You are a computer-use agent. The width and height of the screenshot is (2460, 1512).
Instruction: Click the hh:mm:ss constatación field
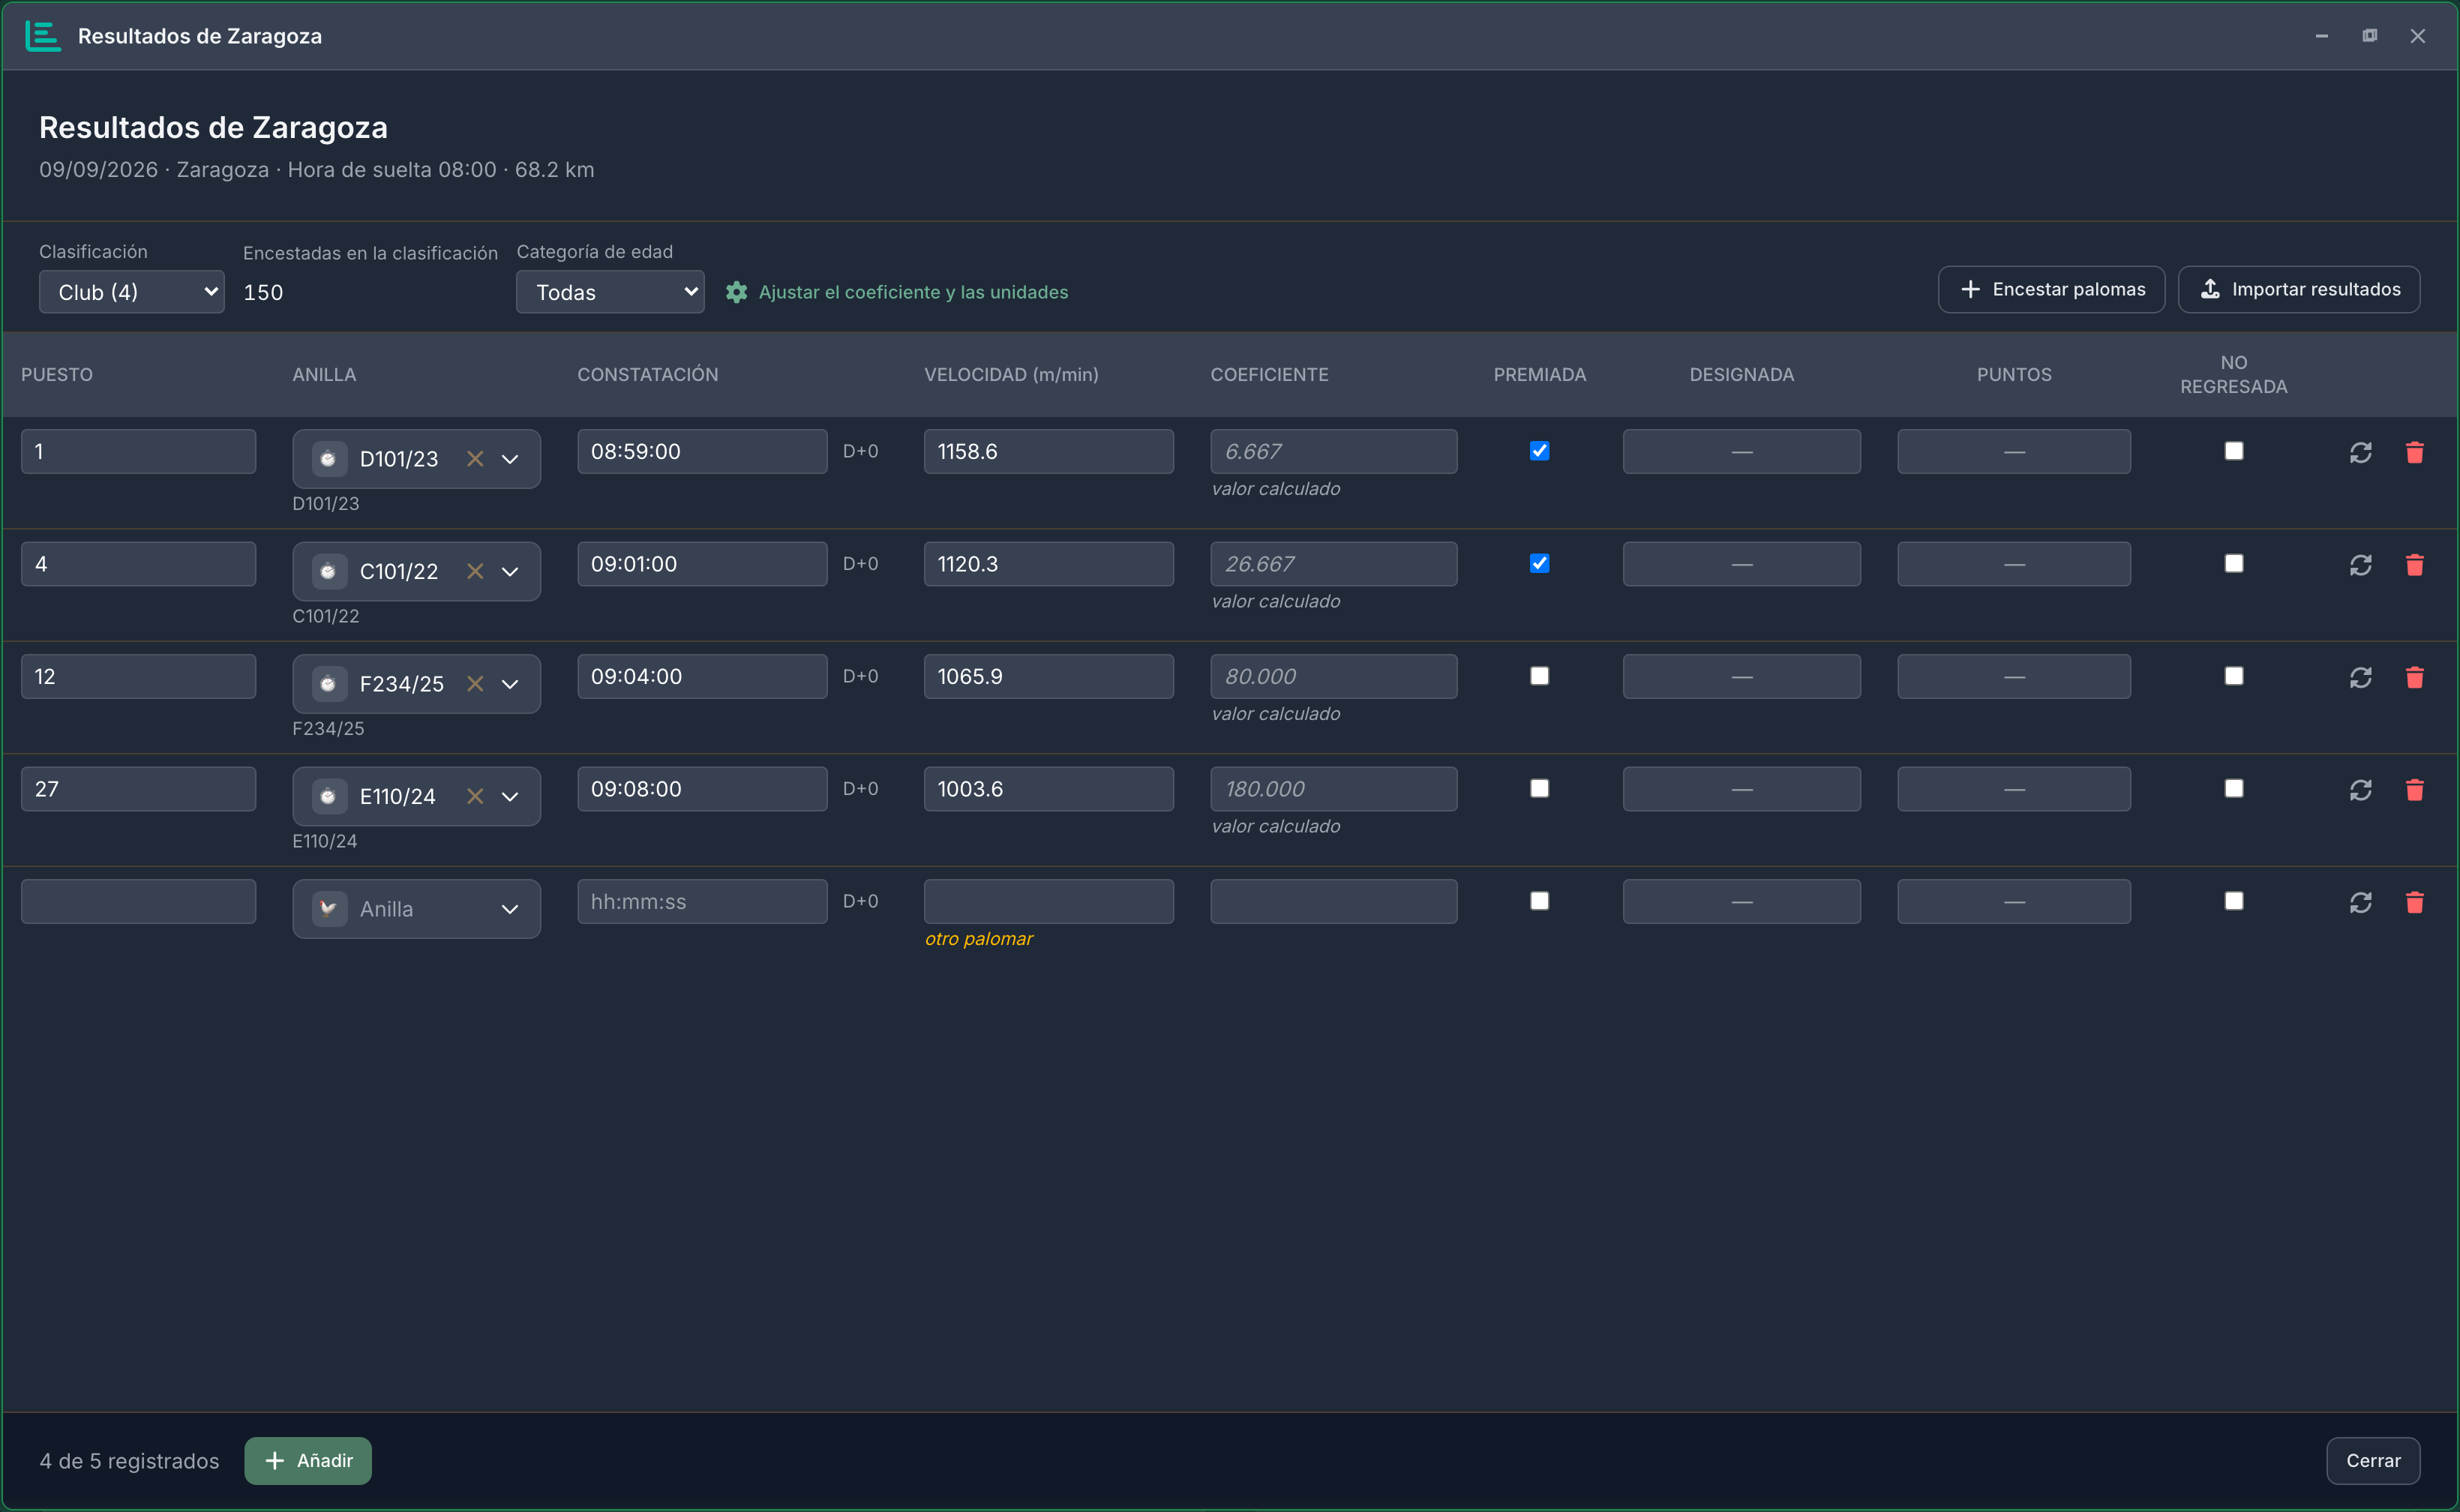click(702, 901)
